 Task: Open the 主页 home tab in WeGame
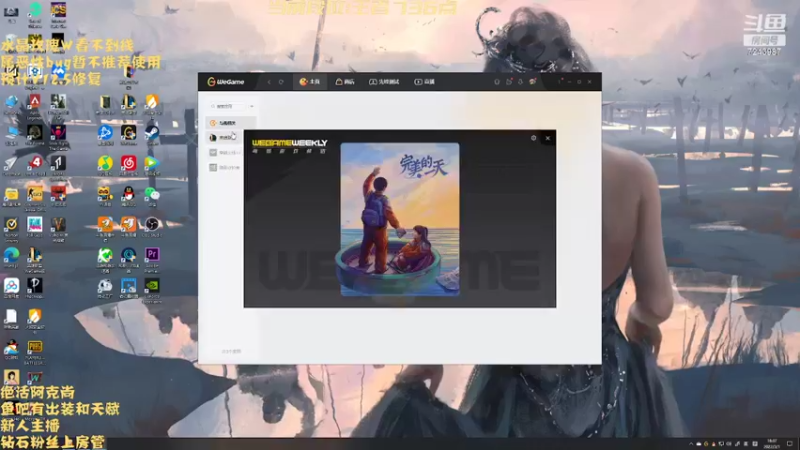click(x=309, y=82)
